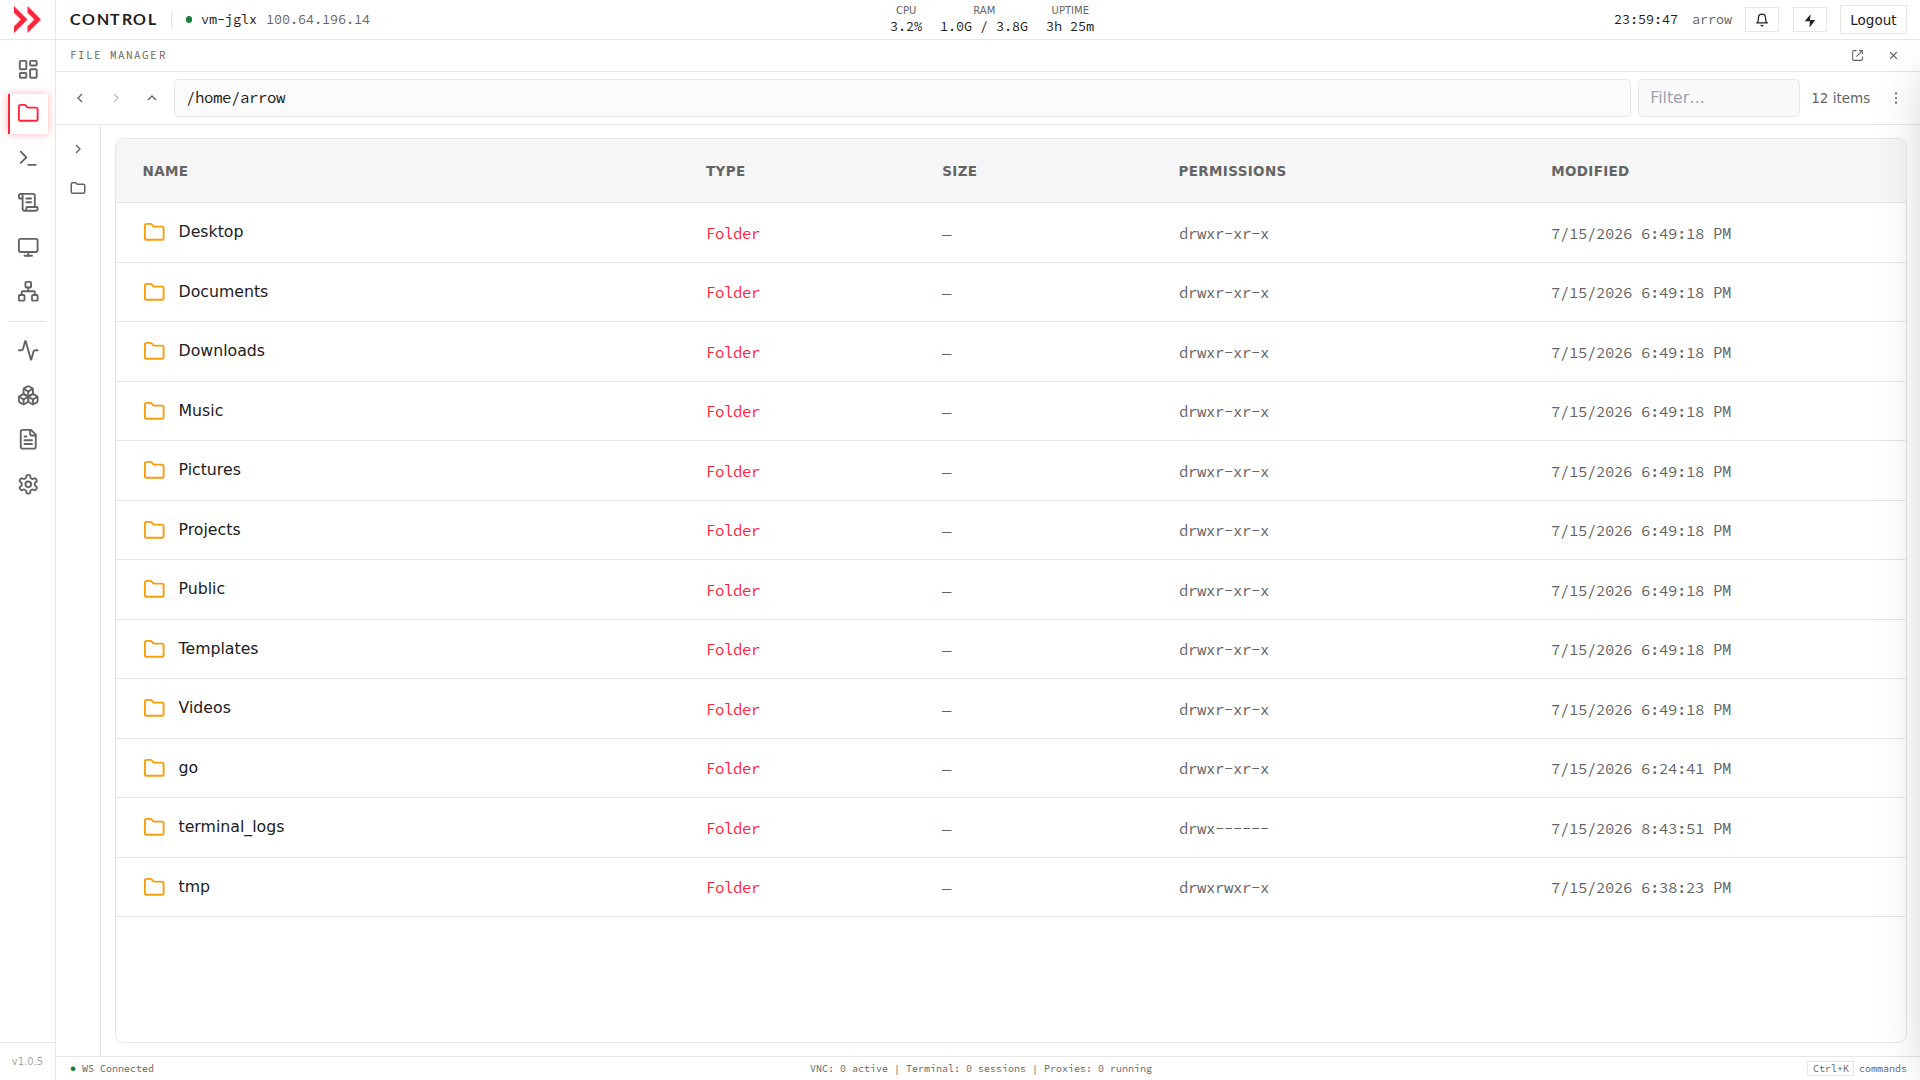Screen dimensions: 1920x1080
Task: Click the Pictures folder icon
Action: [154, 470]
